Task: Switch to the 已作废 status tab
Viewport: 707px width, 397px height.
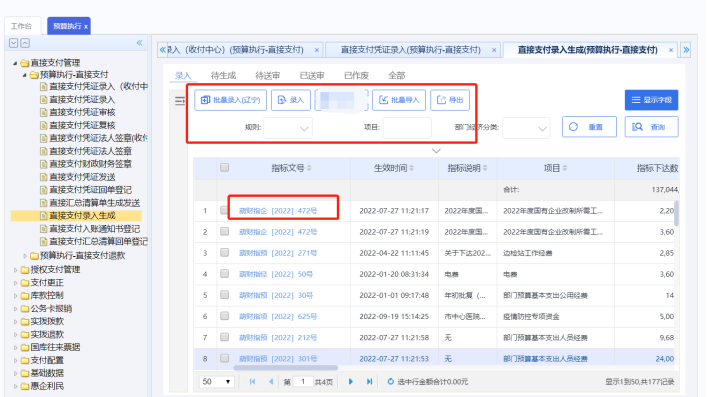Action: coord(356,75)
